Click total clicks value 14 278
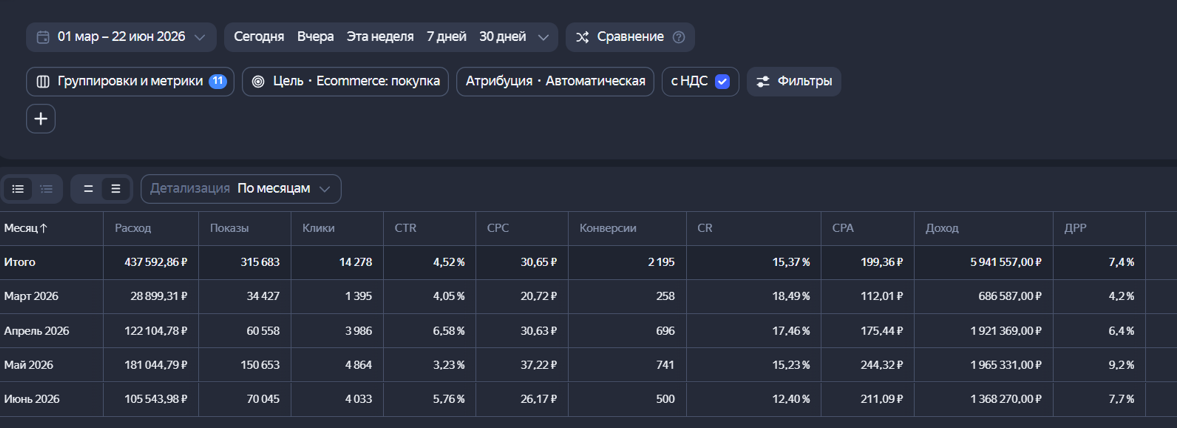Screen dimensions: 1177x428 point(354,262)
